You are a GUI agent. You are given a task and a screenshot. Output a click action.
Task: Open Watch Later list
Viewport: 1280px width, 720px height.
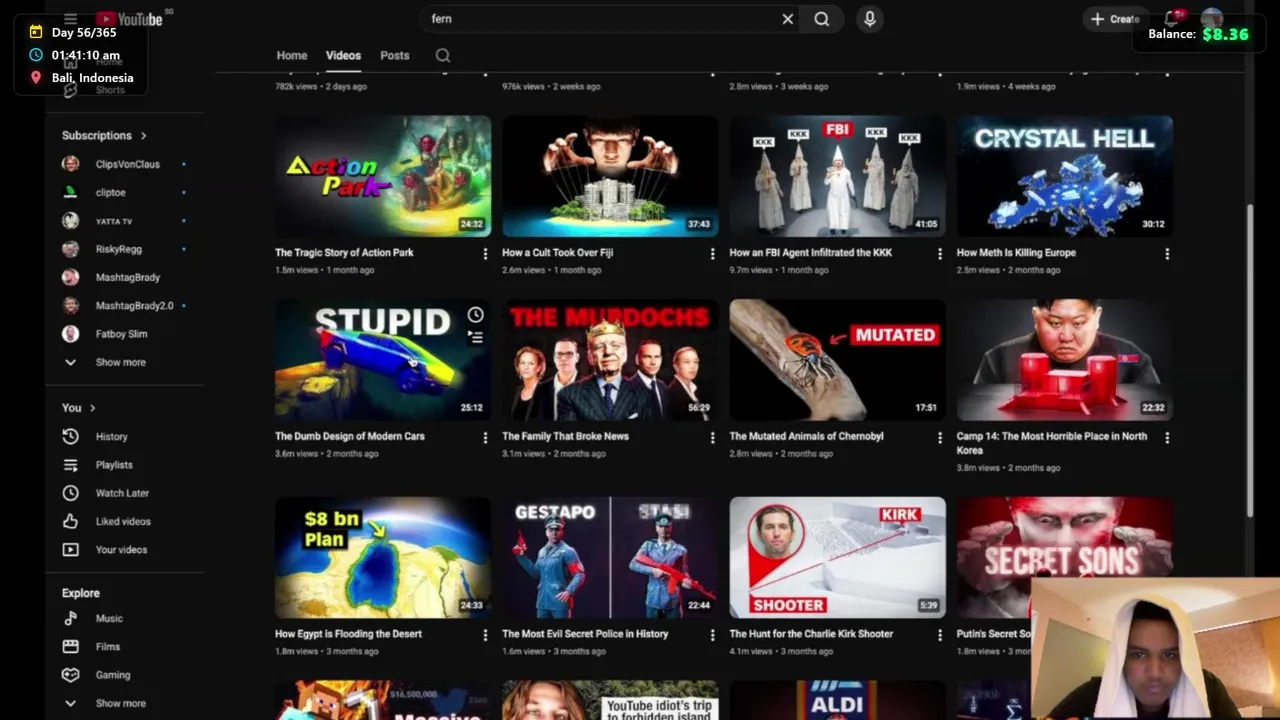point(124,493)
